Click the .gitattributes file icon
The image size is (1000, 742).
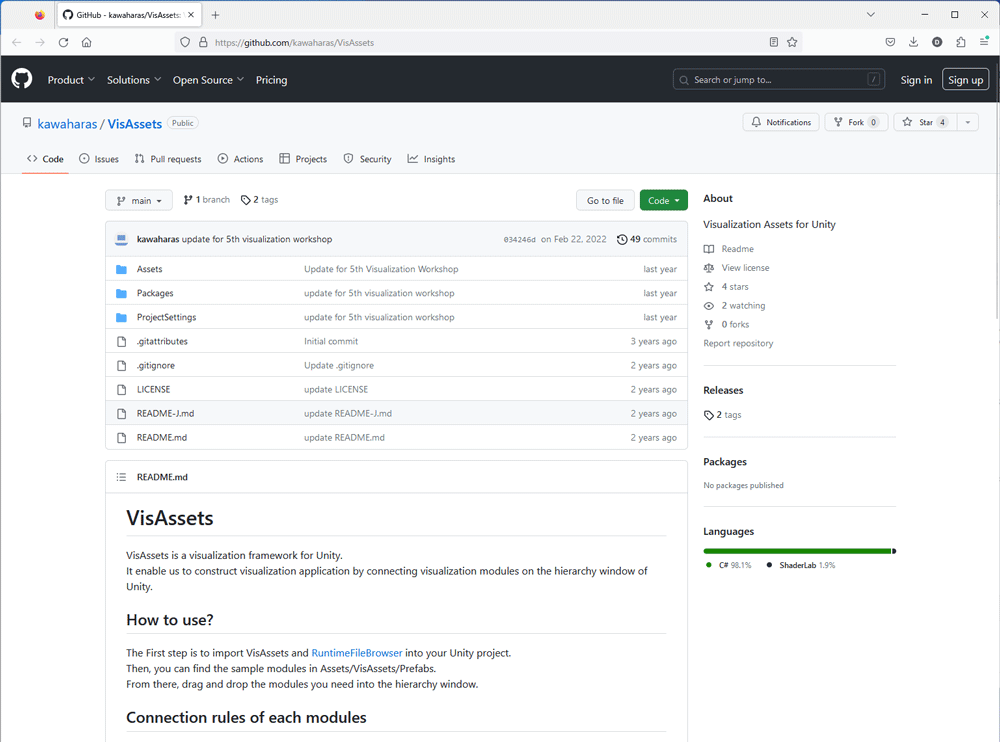[x=121, y=342]
